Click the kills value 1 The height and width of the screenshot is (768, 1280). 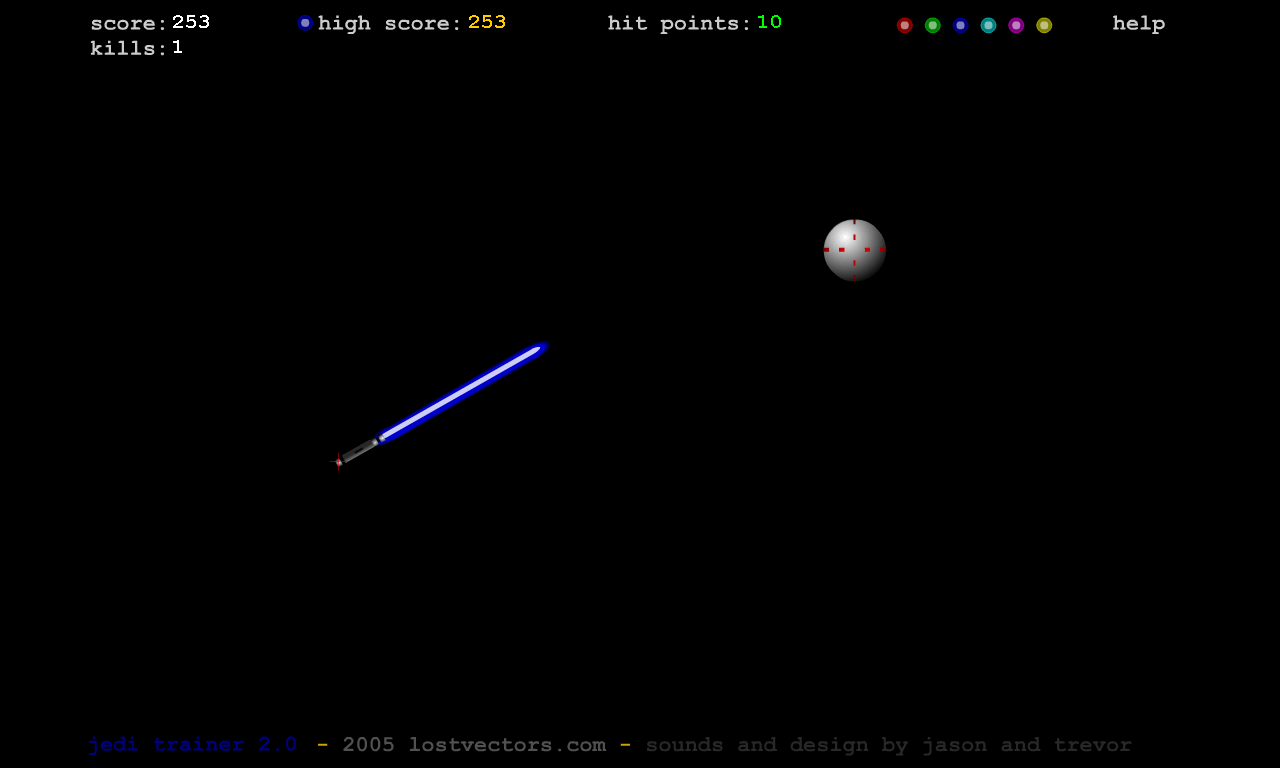point(177,47)
